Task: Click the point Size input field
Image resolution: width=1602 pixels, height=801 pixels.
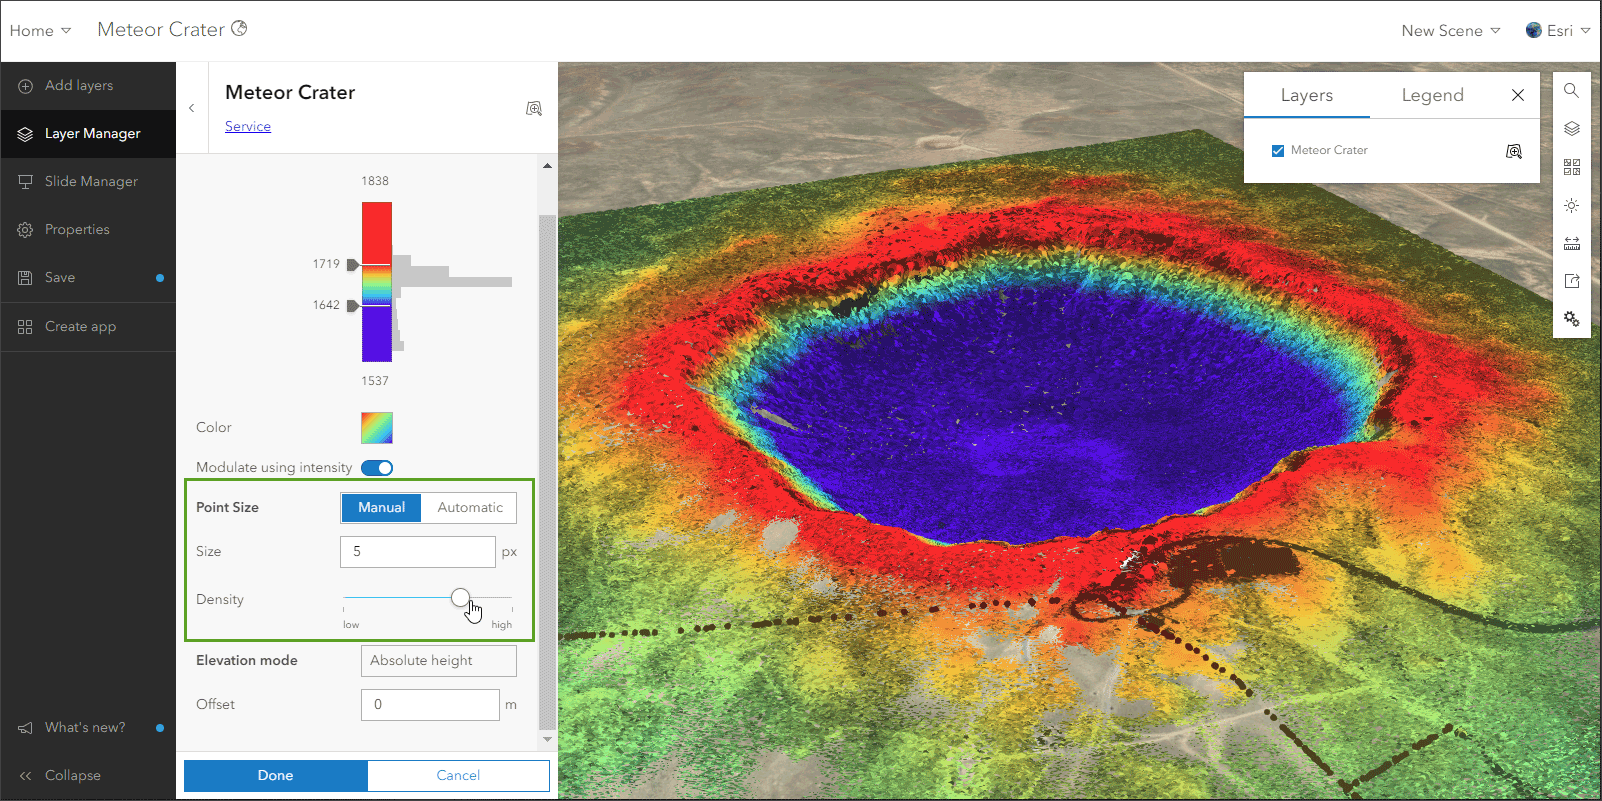Action: pos(418,552)
